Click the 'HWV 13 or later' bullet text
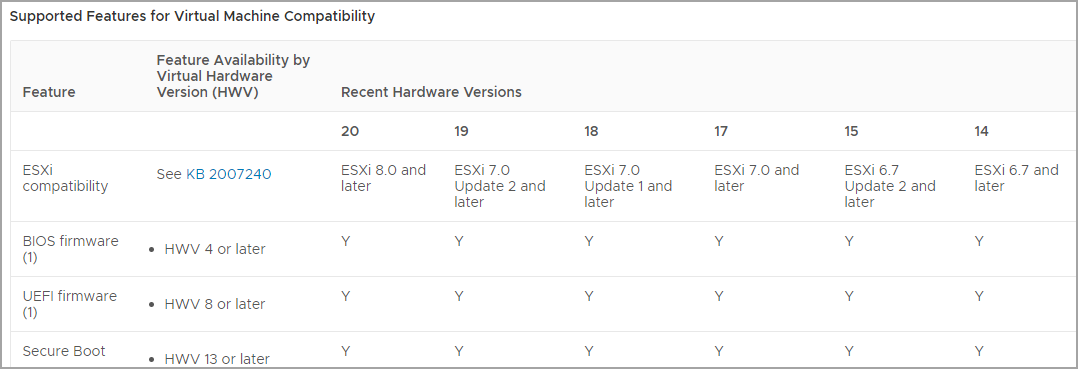Image resolution: width=1078 pixels, height=369 pixels. tap(217, 359)
